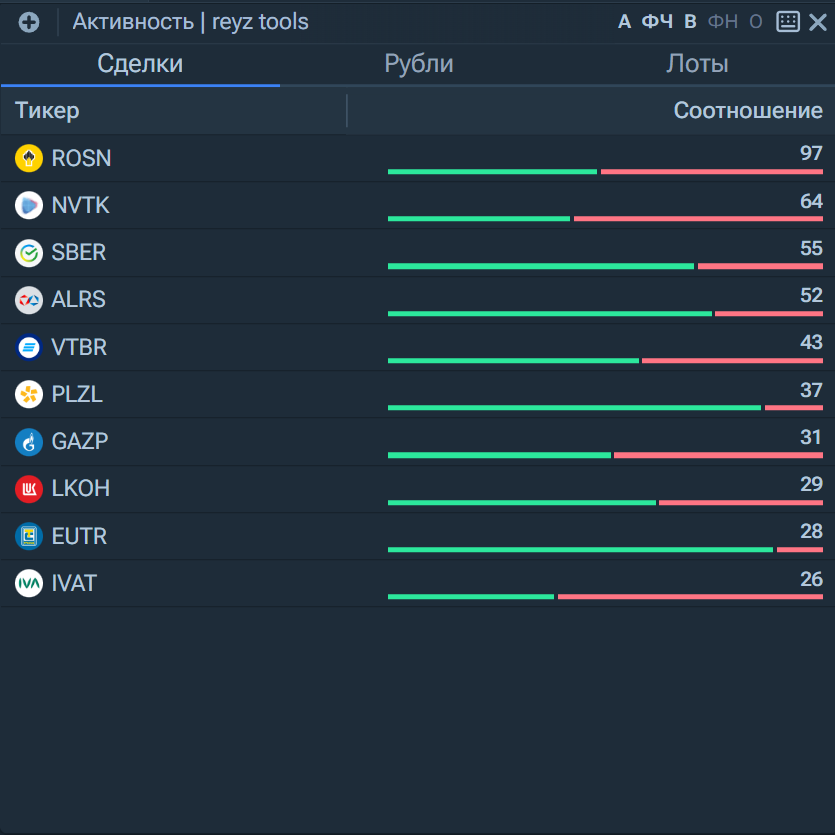This screenshot has width=835, height=835.
Task: Click the ROSN buy/sell ratio bar
Action: 605,171
